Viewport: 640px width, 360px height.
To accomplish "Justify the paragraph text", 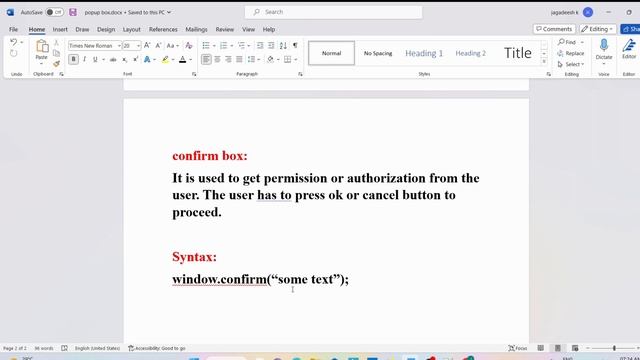I will pyautogui.click(x=239, y=60).
